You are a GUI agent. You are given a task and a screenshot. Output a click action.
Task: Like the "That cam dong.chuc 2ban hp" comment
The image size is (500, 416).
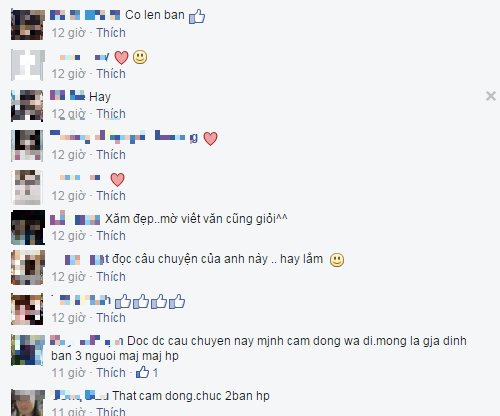(x=111, y=411)
